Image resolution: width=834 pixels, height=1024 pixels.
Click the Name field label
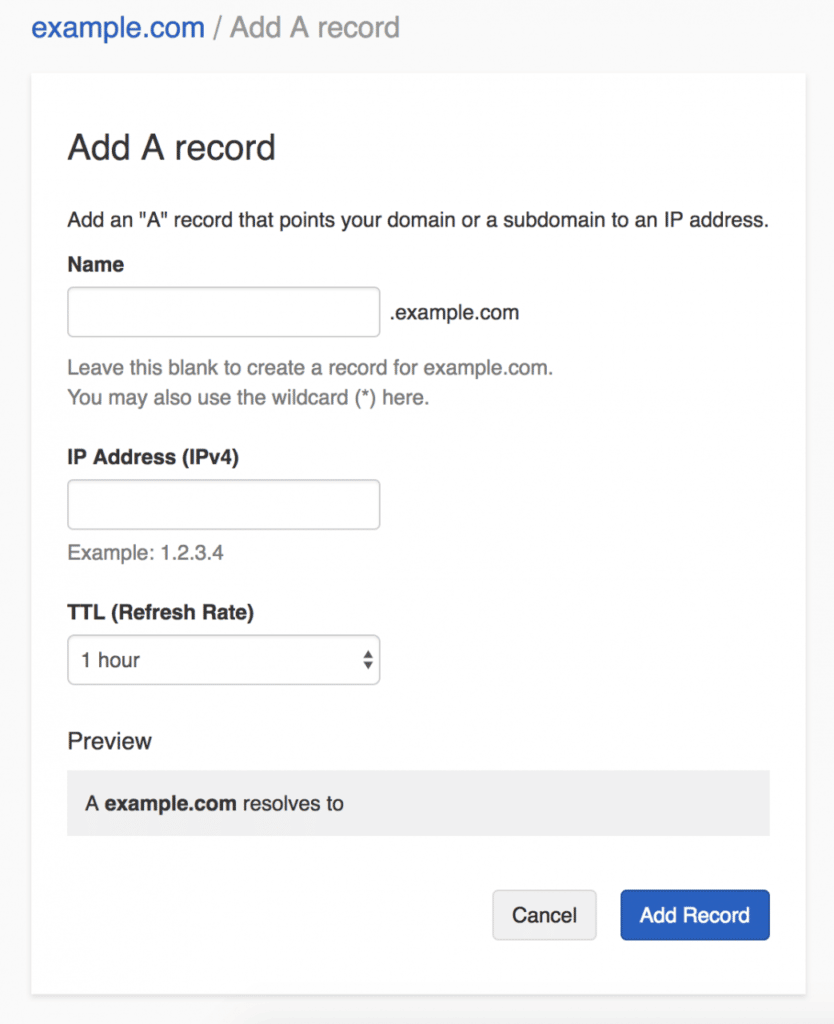95,265
